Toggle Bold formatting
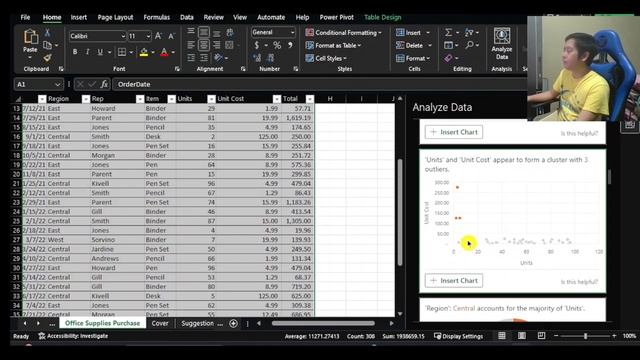This screenshot has height=360, width=640. (x=75, y=52)
